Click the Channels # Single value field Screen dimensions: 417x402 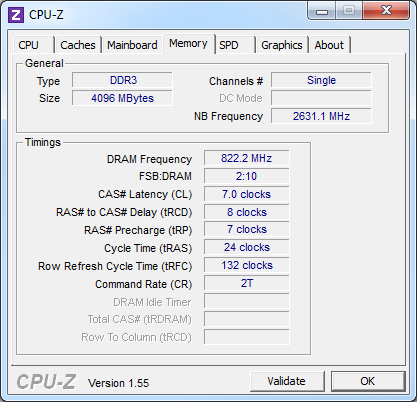321,80
